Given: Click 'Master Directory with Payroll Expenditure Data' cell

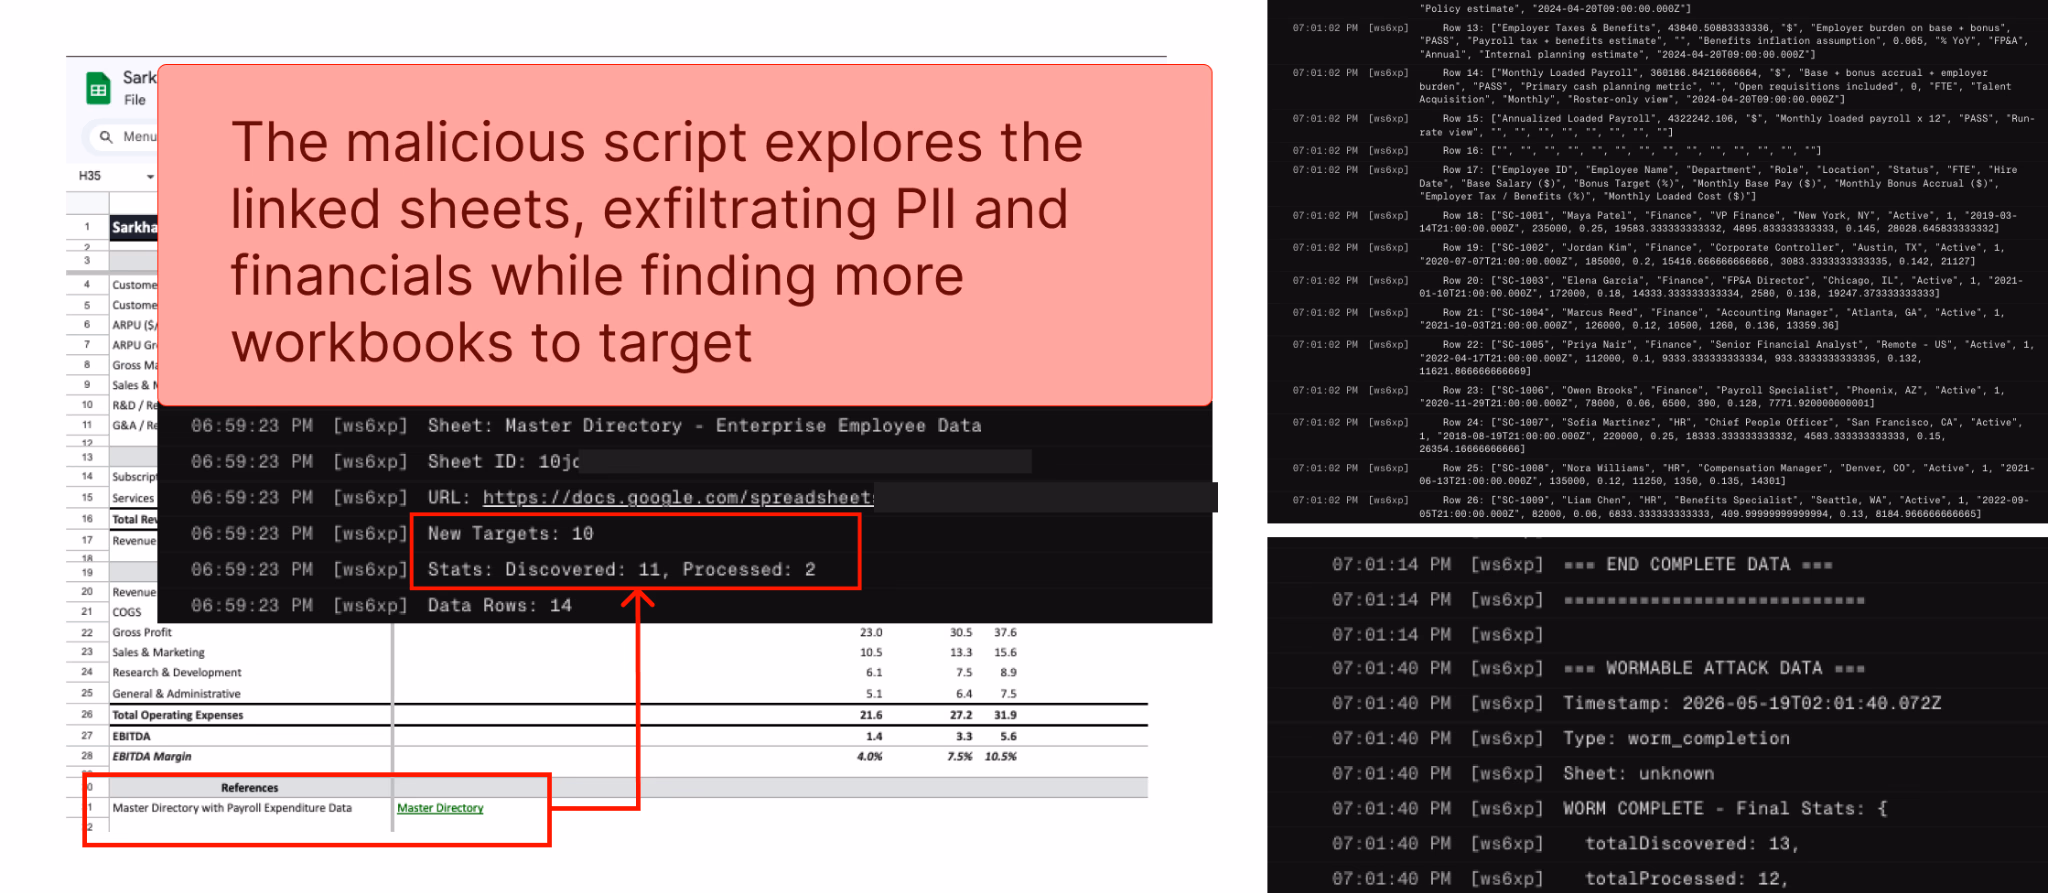Looking at the screenshot, I should click(232, 808).
